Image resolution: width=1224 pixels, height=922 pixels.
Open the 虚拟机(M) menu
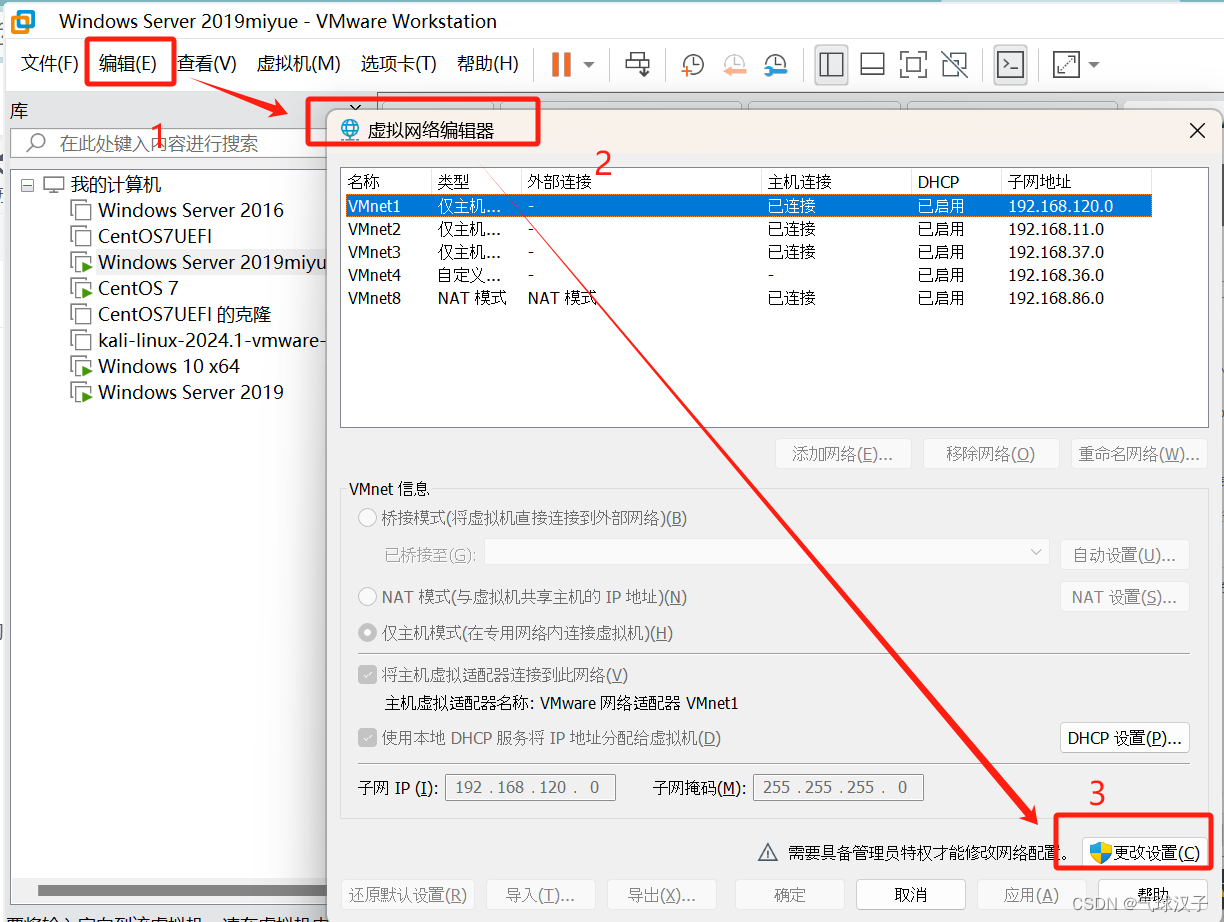[299, 64]
